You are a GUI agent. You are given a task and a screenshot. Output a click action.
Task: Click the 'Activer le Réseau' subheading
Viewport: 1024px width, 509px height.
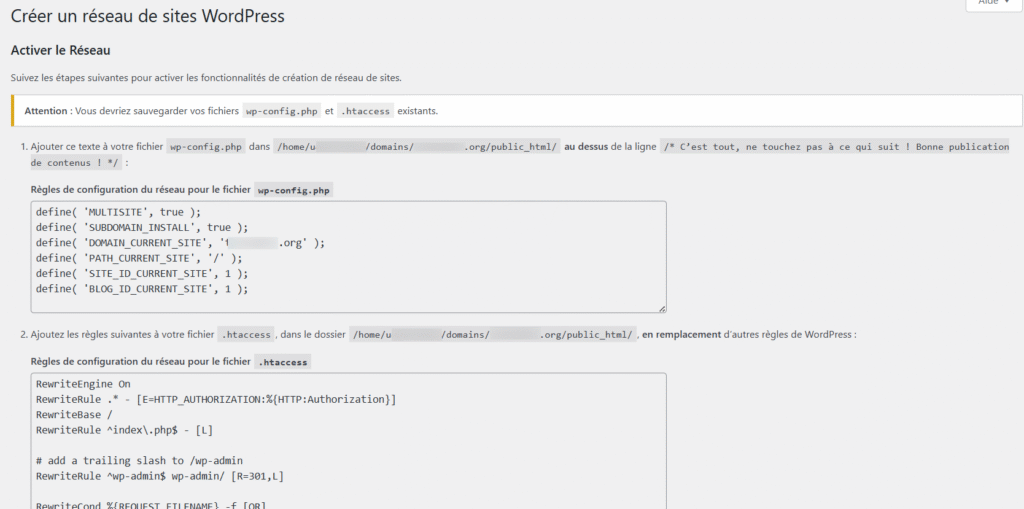point(60,50)
